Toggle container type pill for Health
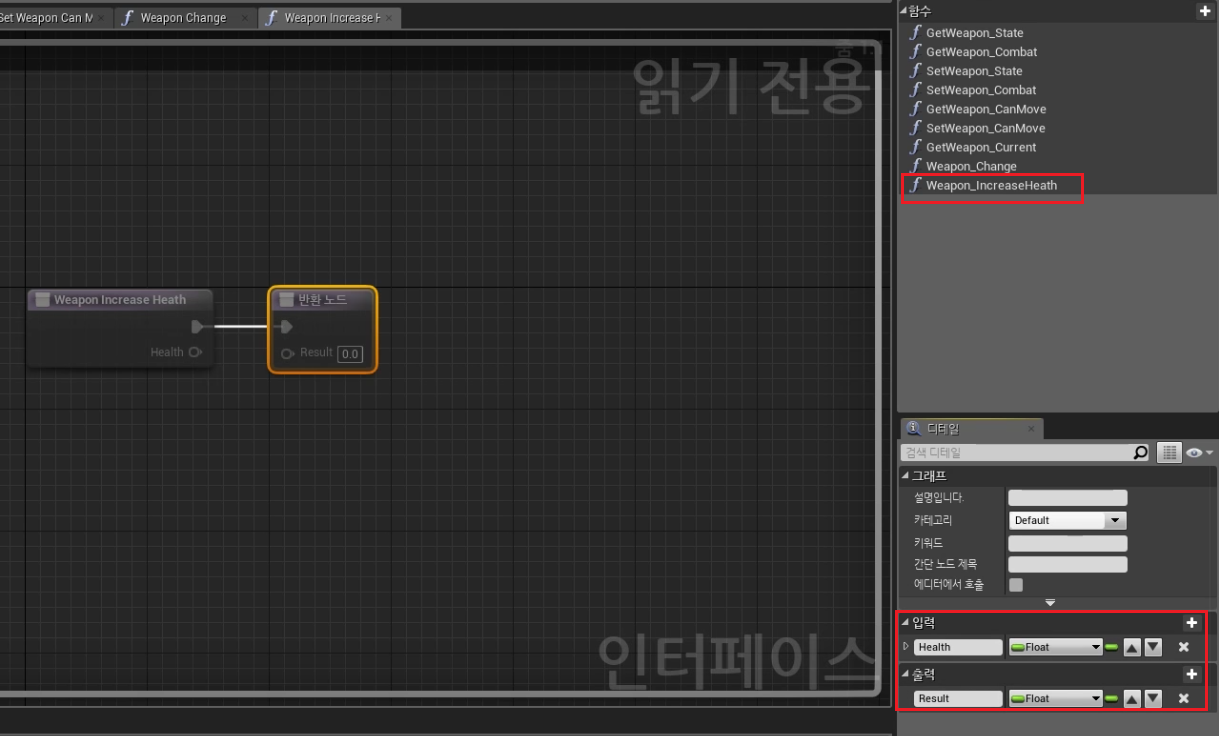Screen dimensions: 1219x736 (x=1111, y=647)
